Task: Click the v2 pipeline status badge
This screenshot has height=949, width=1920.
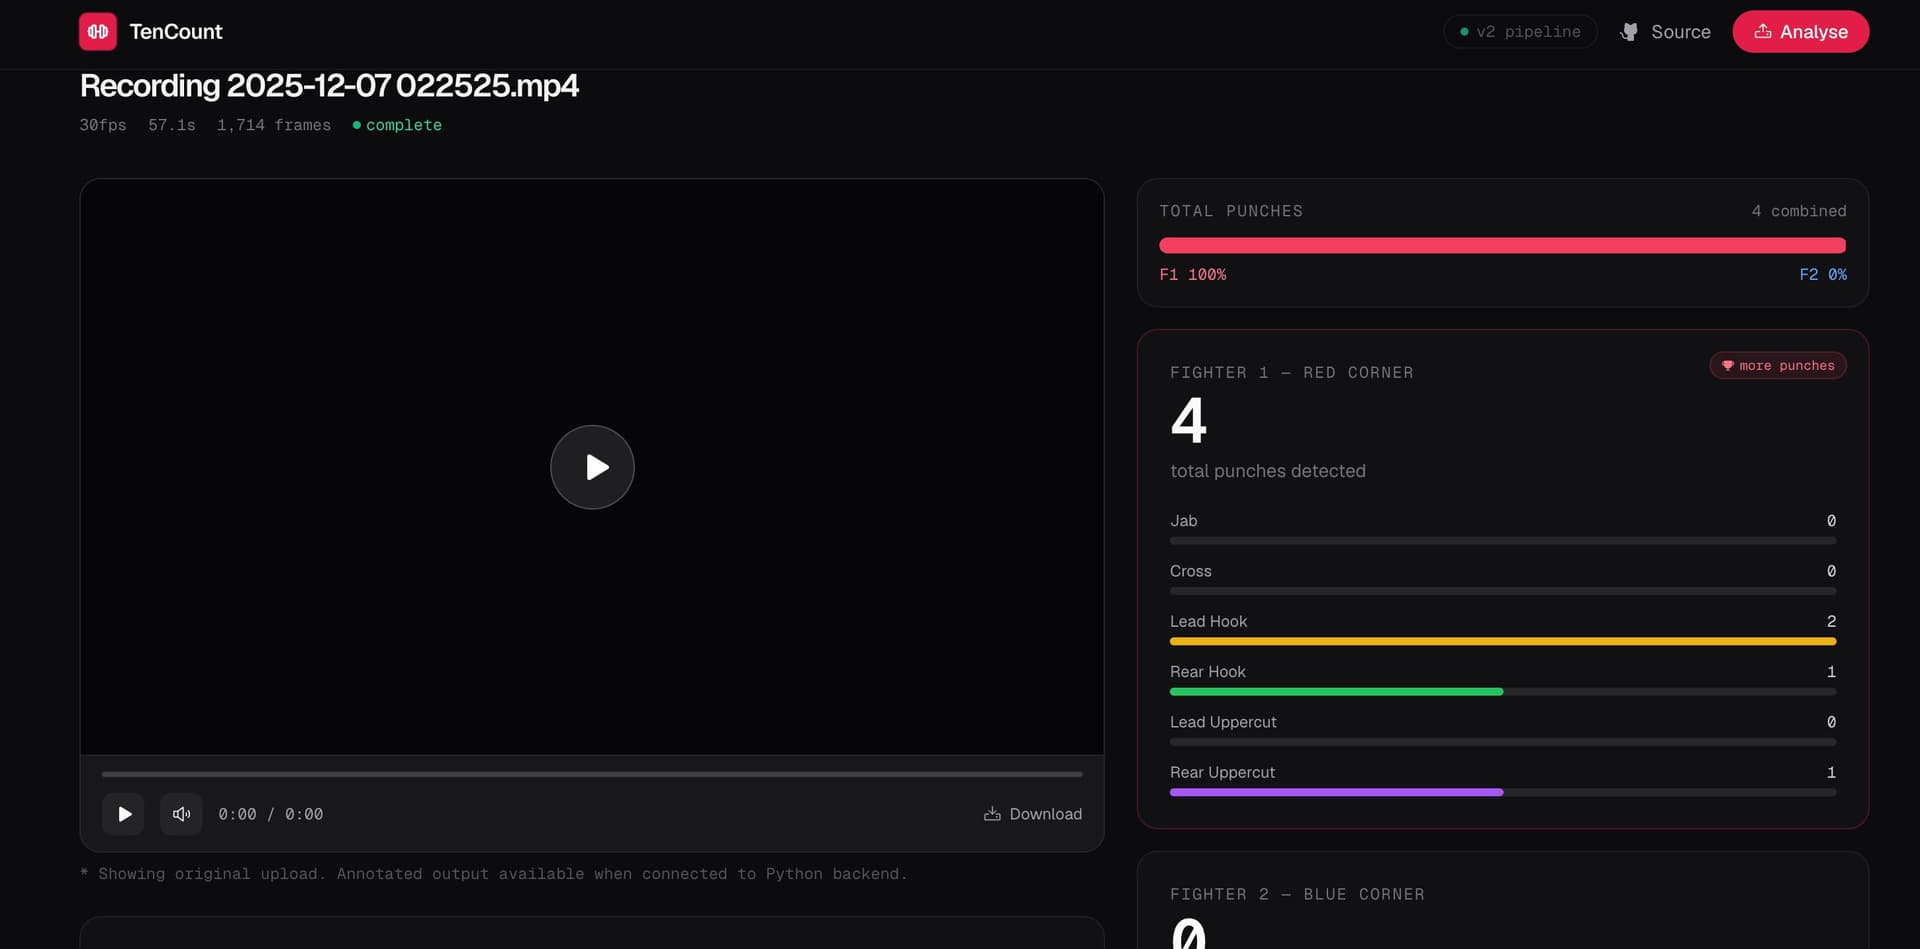Action: pyautogui.click(x=1520, y=32)
